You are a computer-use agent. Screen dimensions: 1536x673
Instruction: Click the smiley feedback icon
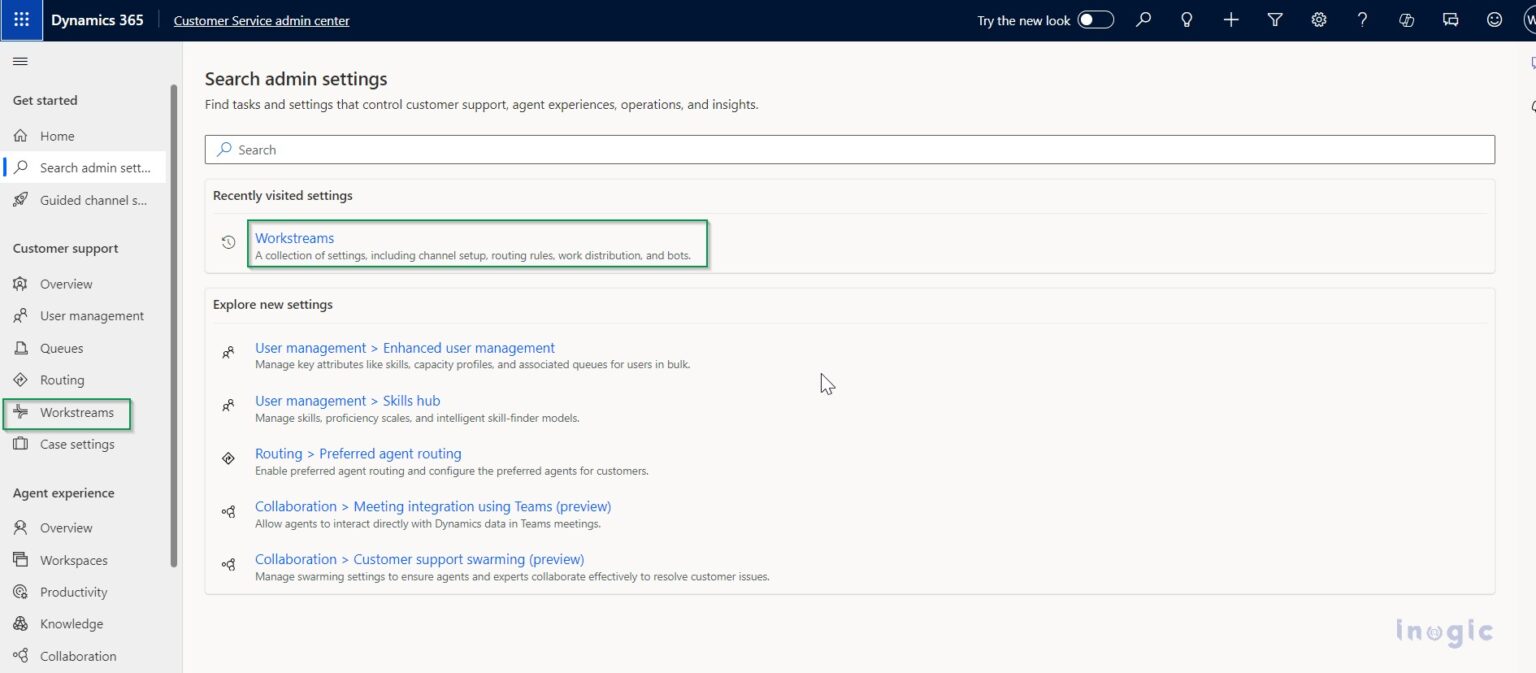(1494, 20)
